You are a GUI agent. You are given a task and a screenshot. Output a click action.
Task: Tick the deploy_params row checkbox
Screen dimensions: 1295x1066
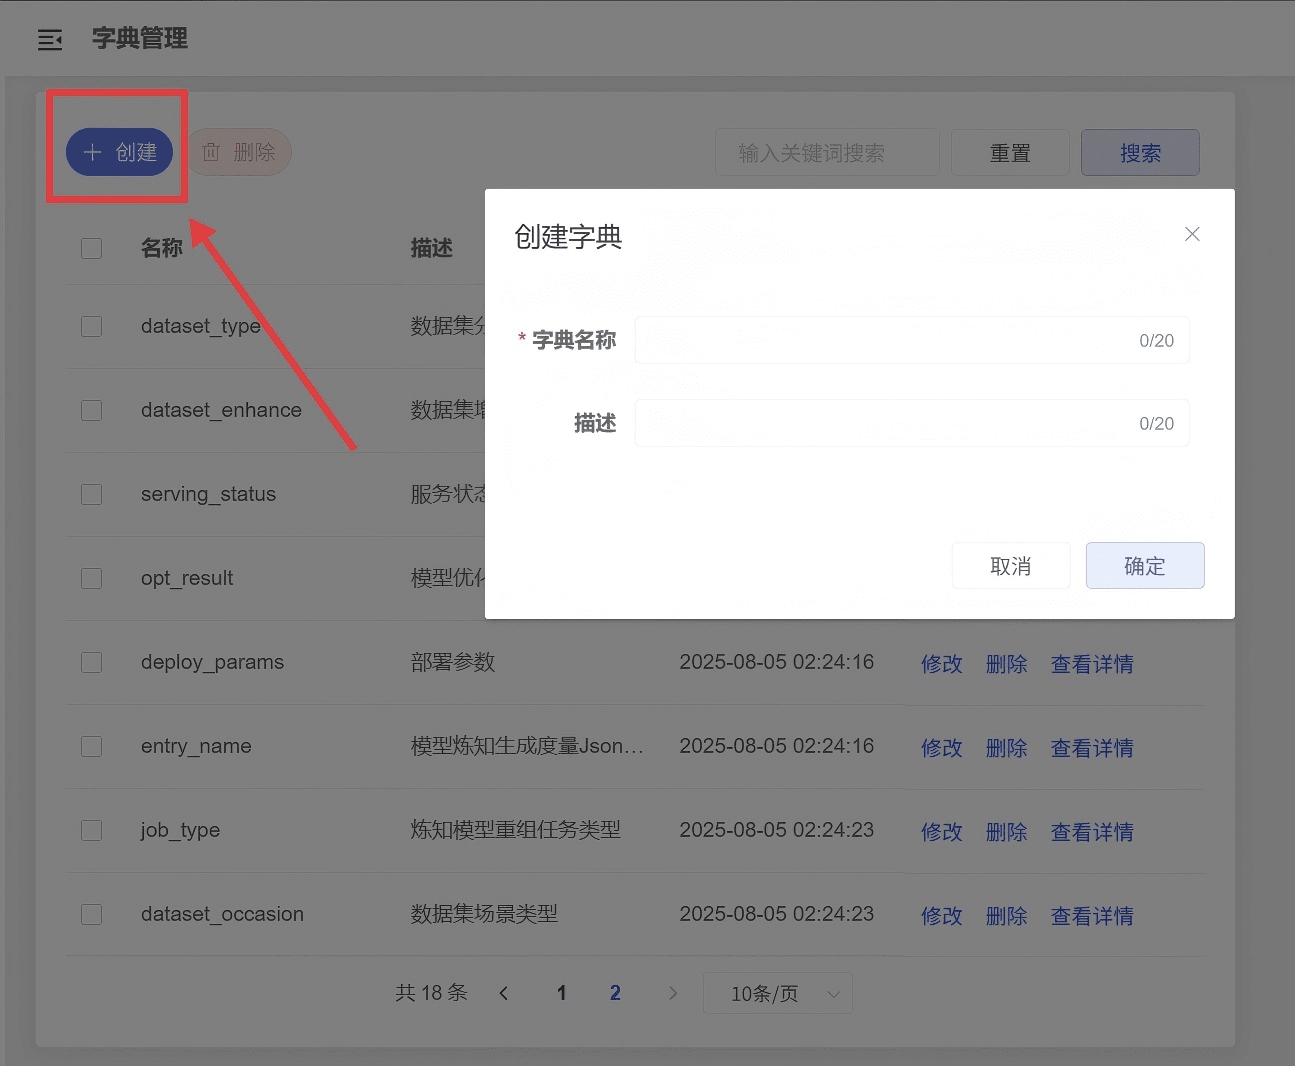(92, 662)
